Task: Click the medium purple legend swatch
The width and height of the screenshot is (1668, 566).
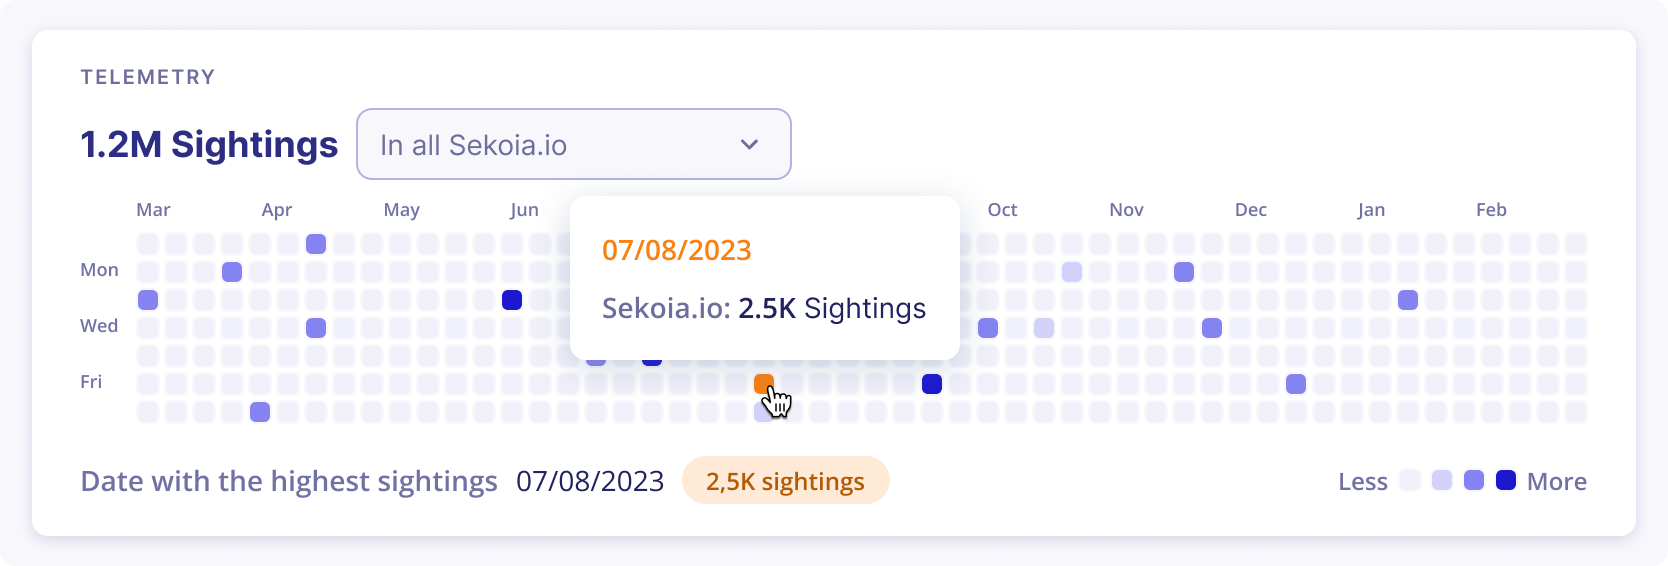Action: [x=1473, y=480]
